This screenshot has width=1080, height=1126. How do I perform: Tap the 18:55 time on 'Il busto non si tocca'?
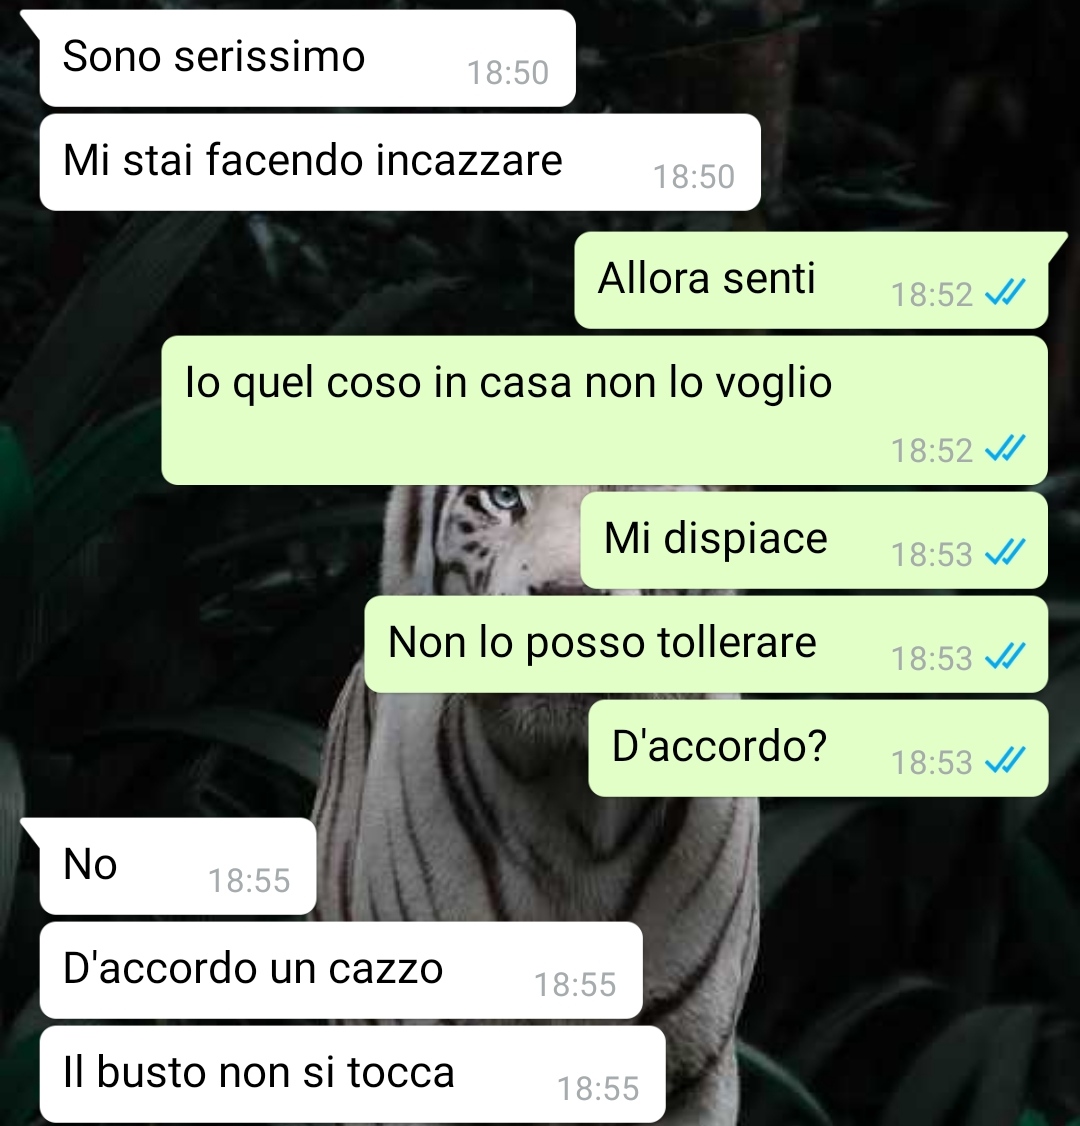(597, 1089)
